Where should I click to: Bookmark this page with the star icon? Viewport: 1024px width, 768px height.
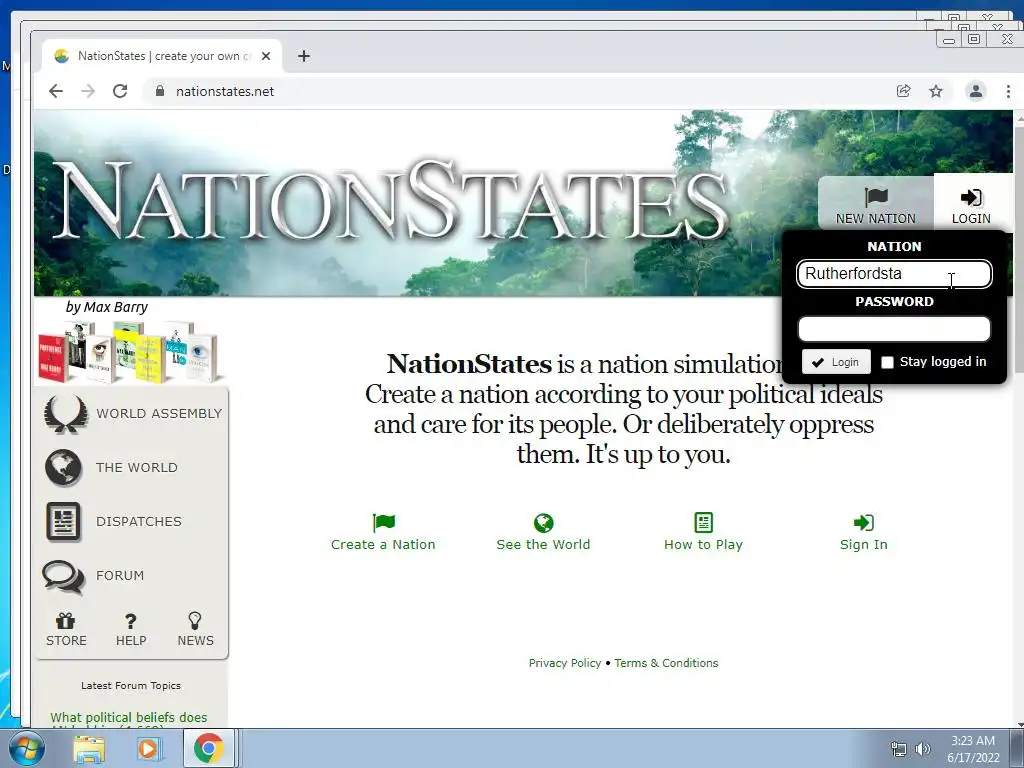pyautogui.click(x=936, y=91)
